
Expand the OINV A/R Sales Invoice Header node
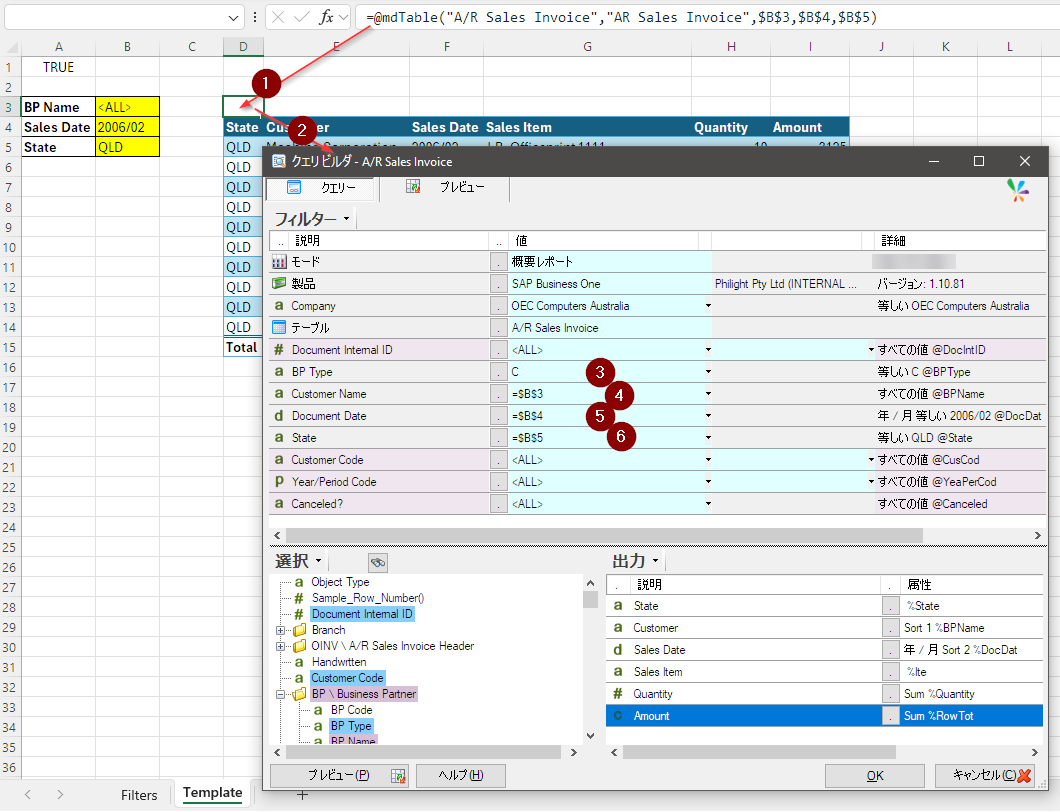point(280,646)
